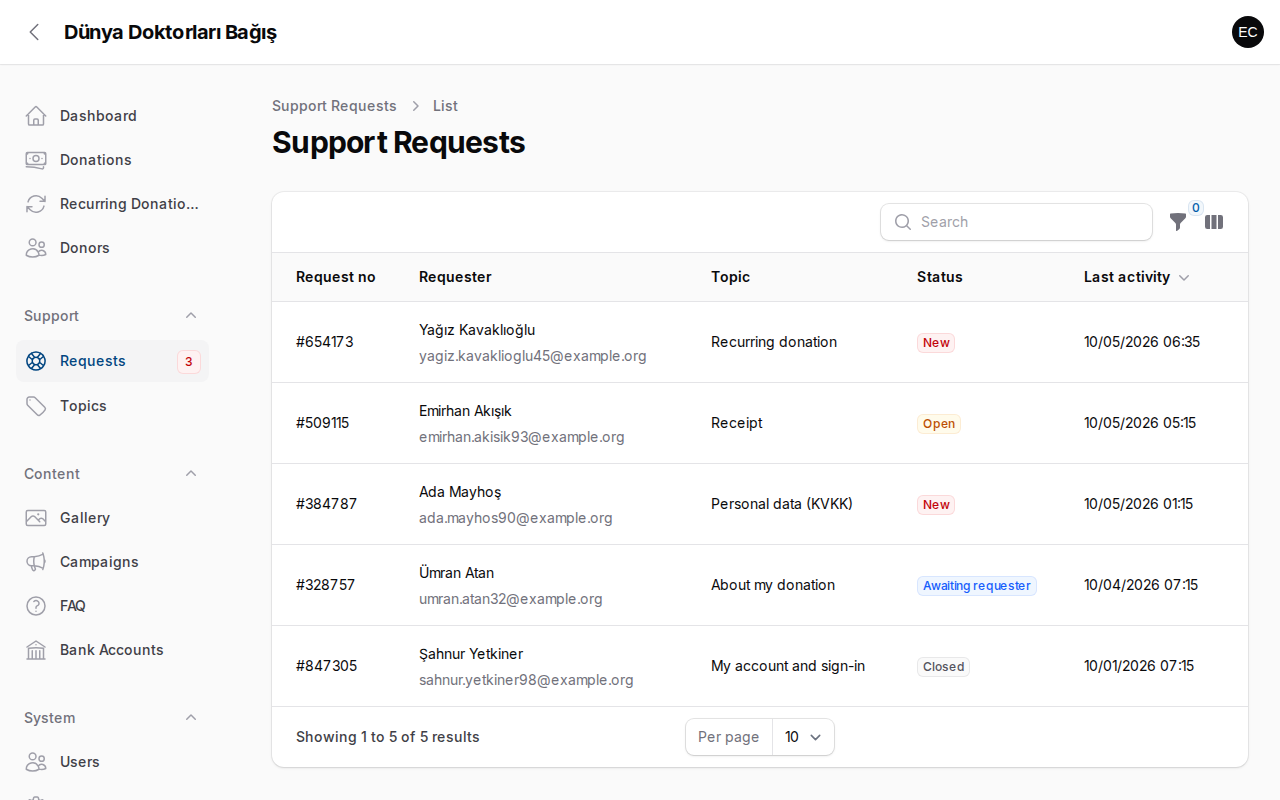
Task: Click the Closed status badge
Action: [x=943, y=667]
